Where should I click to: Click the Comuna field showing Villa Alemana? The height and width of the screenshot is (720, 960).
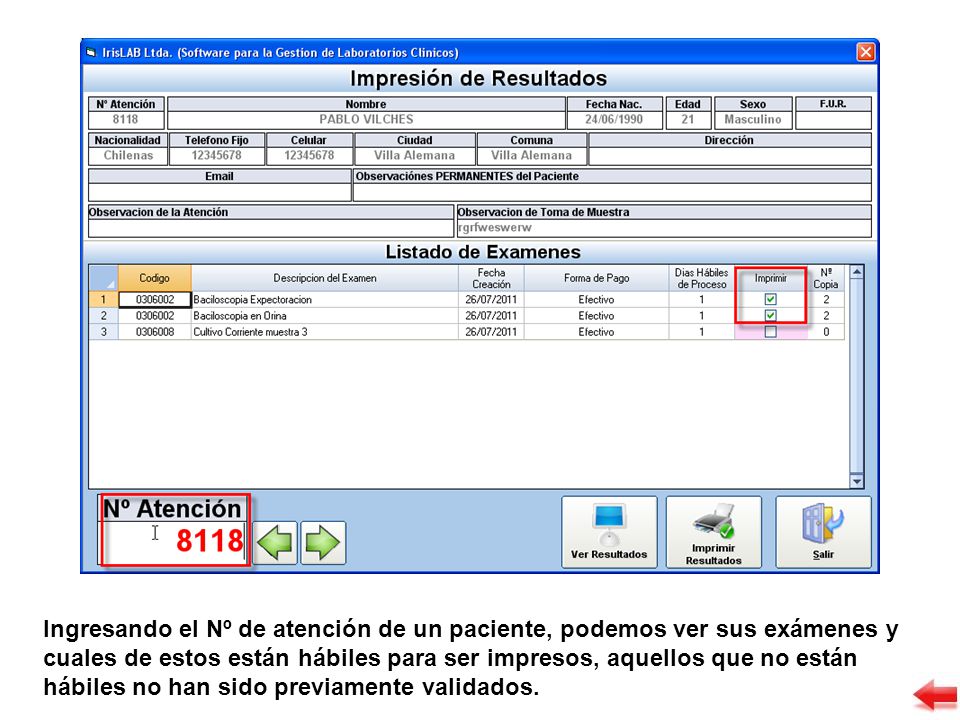point(531,156)
